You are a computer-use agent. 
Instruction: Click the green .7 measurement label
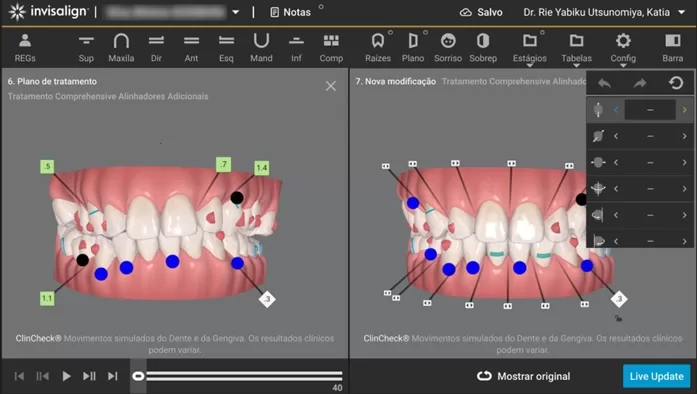point(224,164)
